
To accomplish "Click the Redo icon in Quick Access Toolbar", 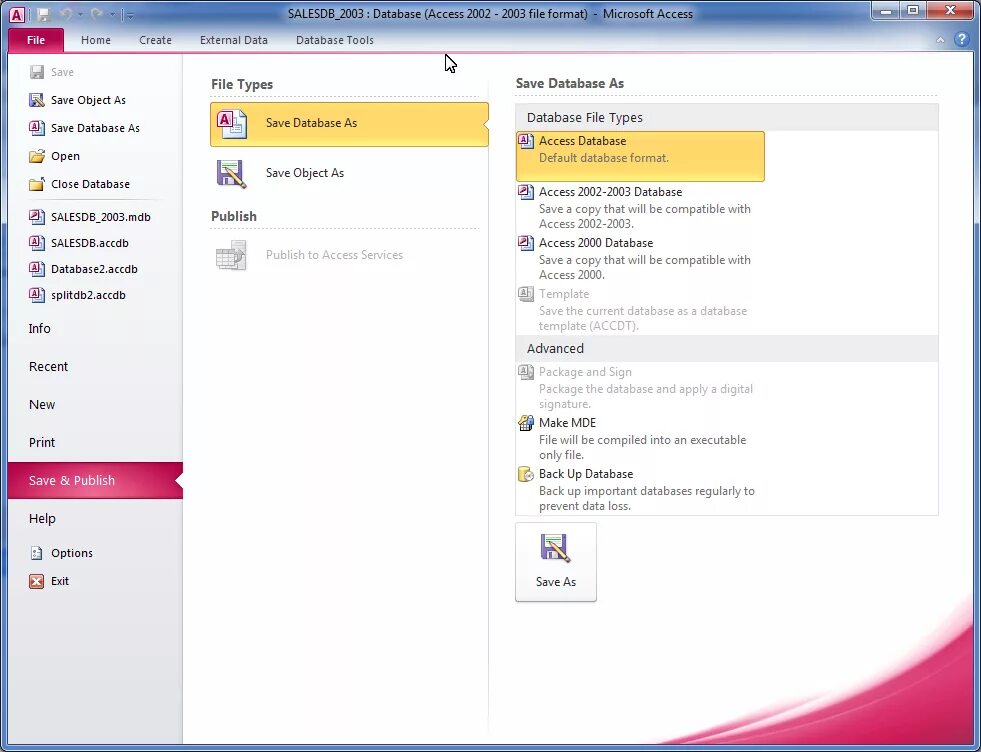I will pyautogui.click(x=96, y=14).
